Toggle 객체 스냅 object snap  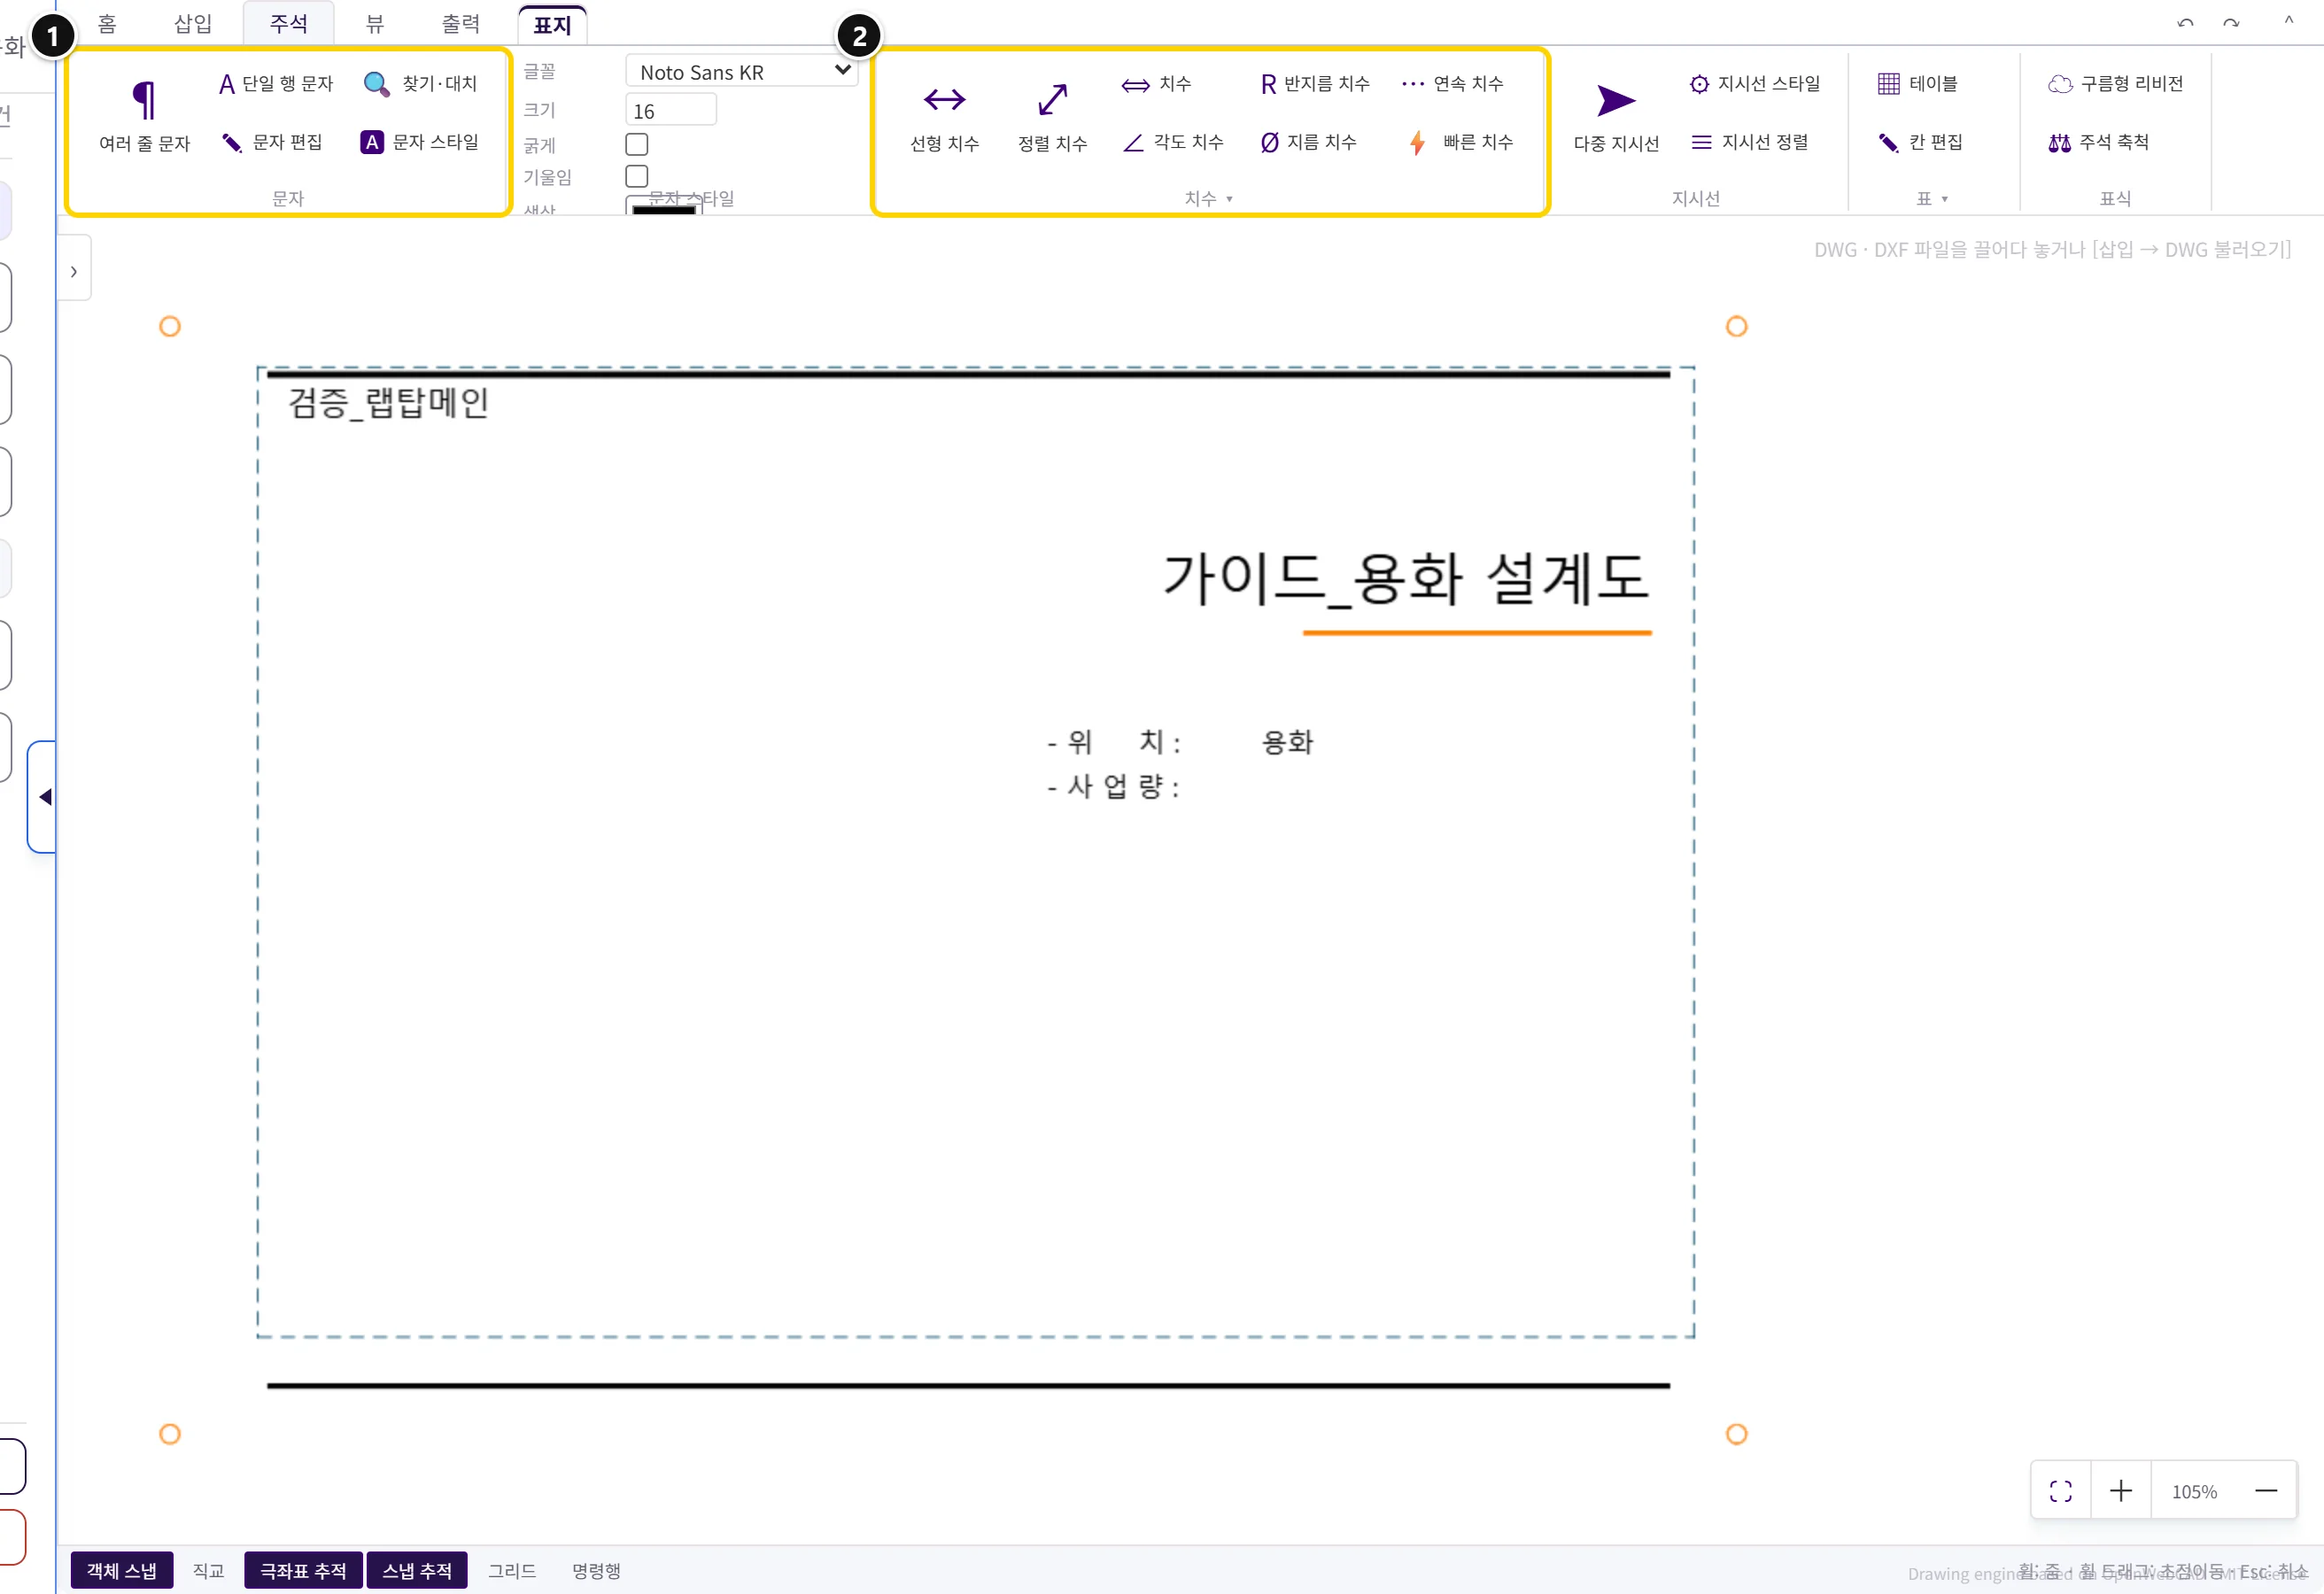click(122, 1570)
